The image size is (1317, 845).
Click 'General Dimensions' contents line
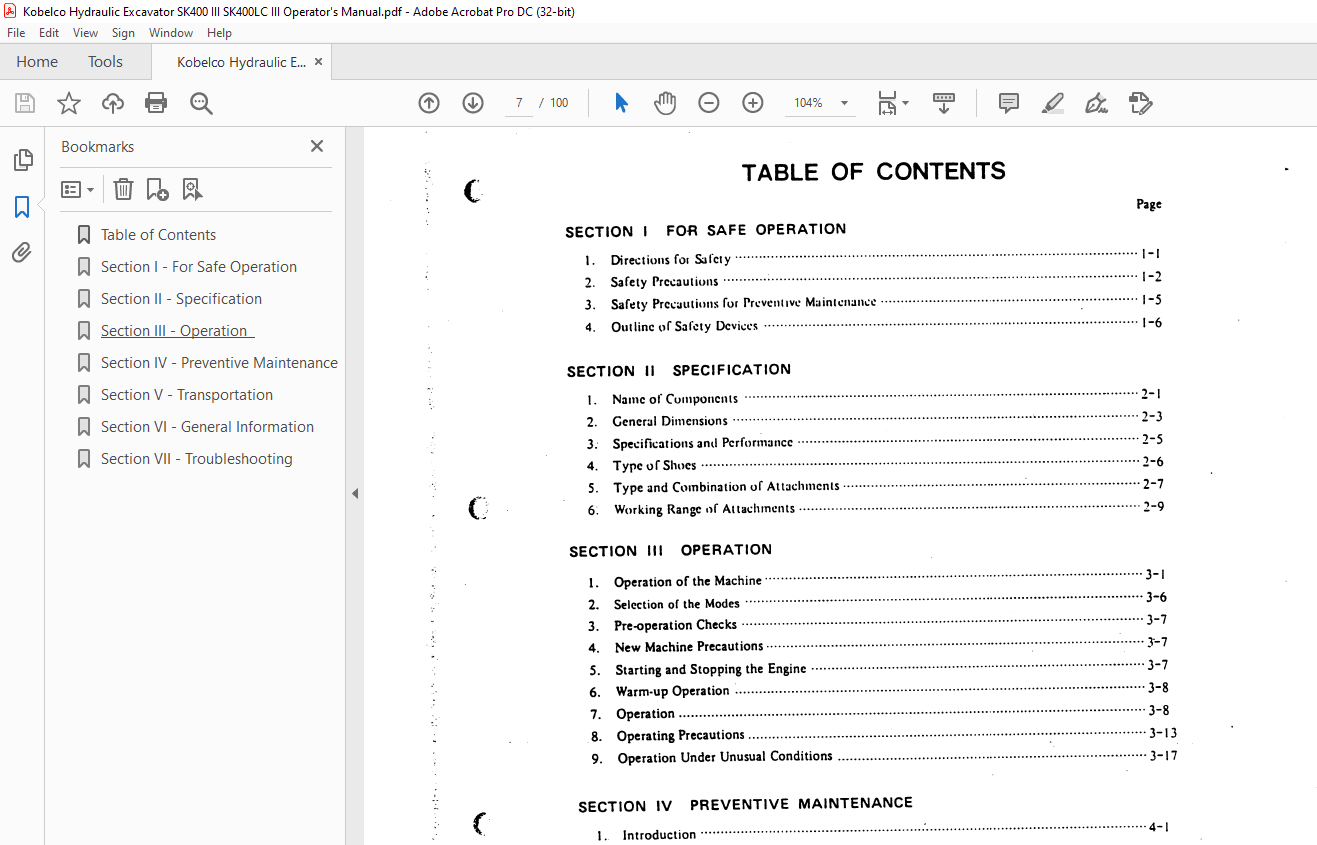click(x=670, y=421)
